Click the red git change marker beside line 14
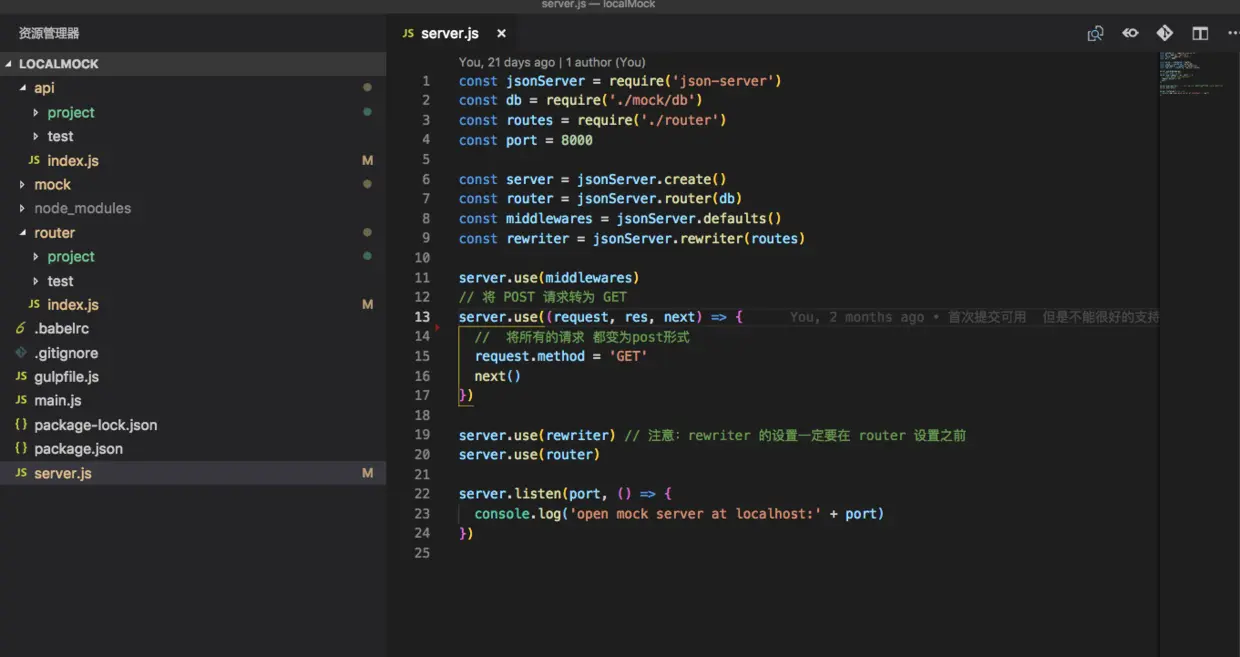This screenshot has width=1240, height=657. coord(438,328)
